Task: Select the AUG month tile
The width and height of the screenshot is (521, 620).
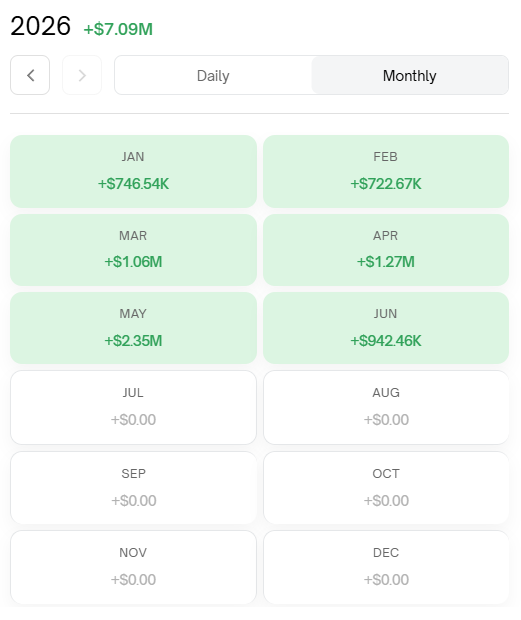Action: click(x=386, y=407)
